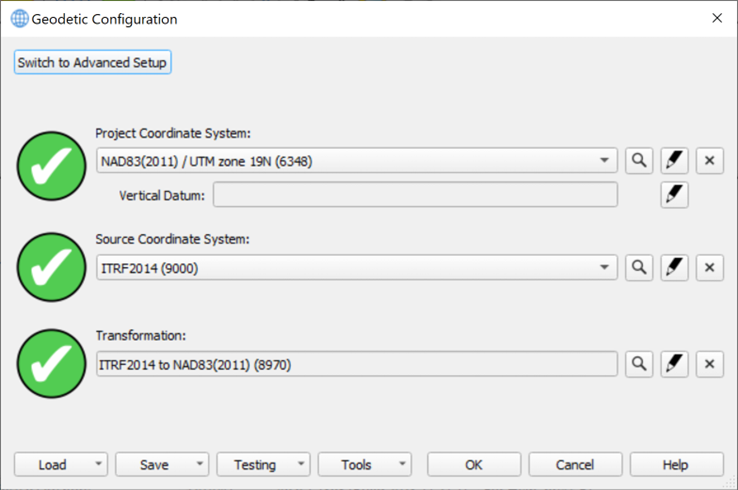Expand the Save button arrow menu

(200, 464)
